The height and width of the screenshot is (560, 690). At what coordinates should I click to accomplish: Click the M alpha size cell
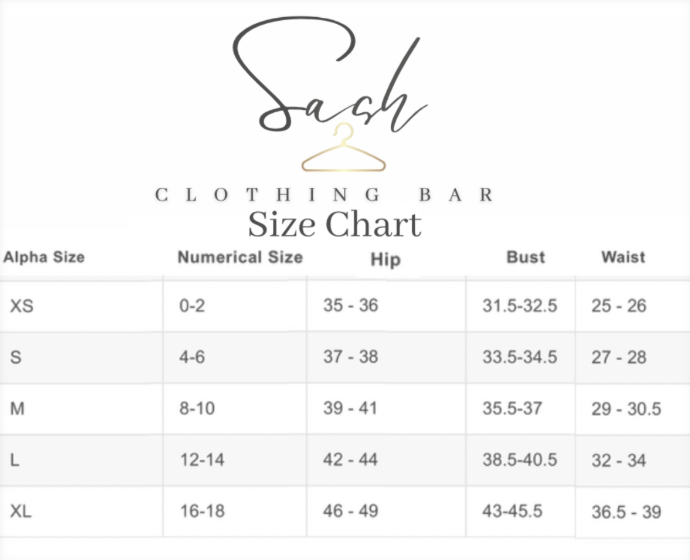click(x=17, y=409)
